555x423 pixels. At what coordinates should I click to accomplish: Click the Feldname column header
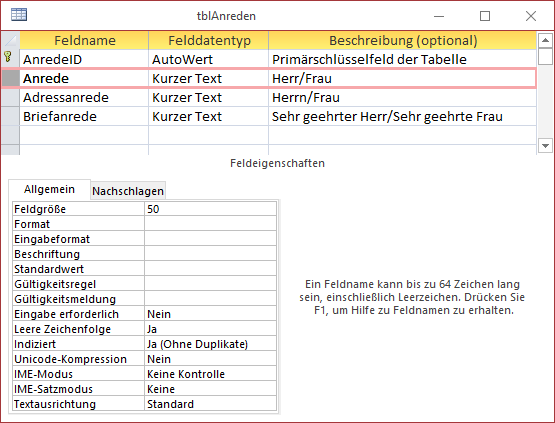coord(84,40)
